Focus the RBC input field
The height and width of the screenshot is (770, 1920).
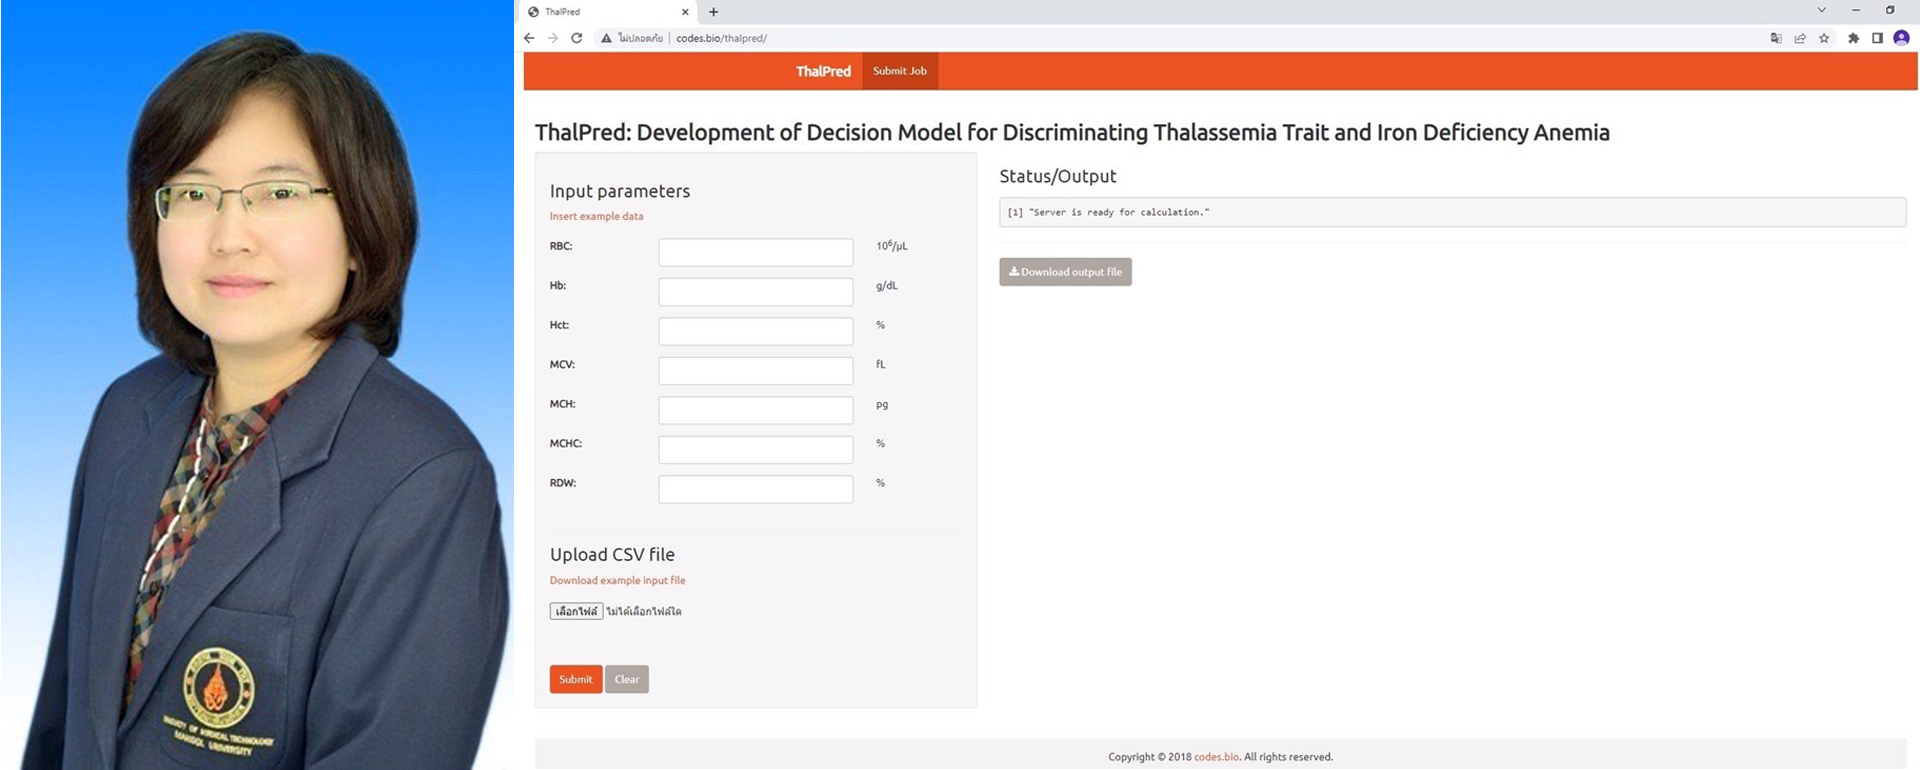[756, 252]
